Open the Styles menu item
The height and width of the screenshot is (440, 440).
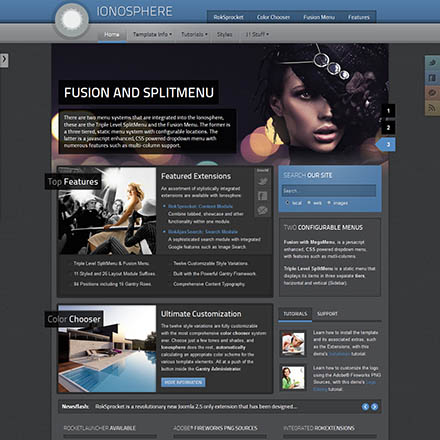point(224,34)
